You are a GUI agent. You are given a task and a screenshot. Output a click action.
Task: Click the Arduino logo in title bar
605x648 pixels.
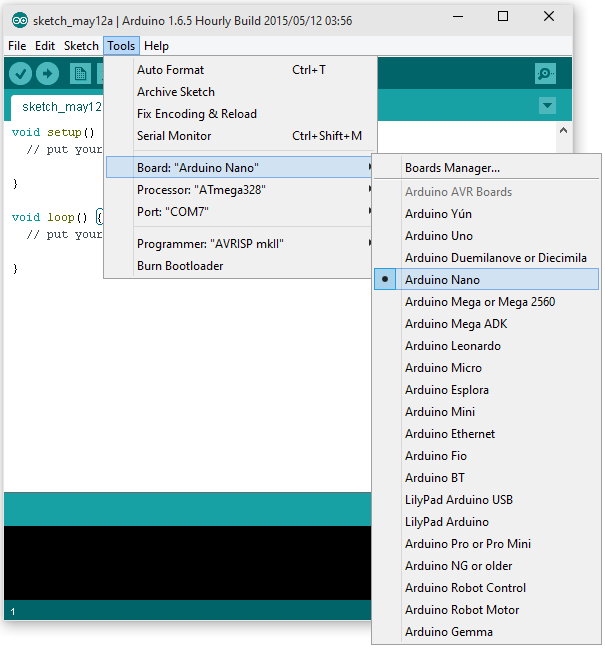[x=19, y=19]
